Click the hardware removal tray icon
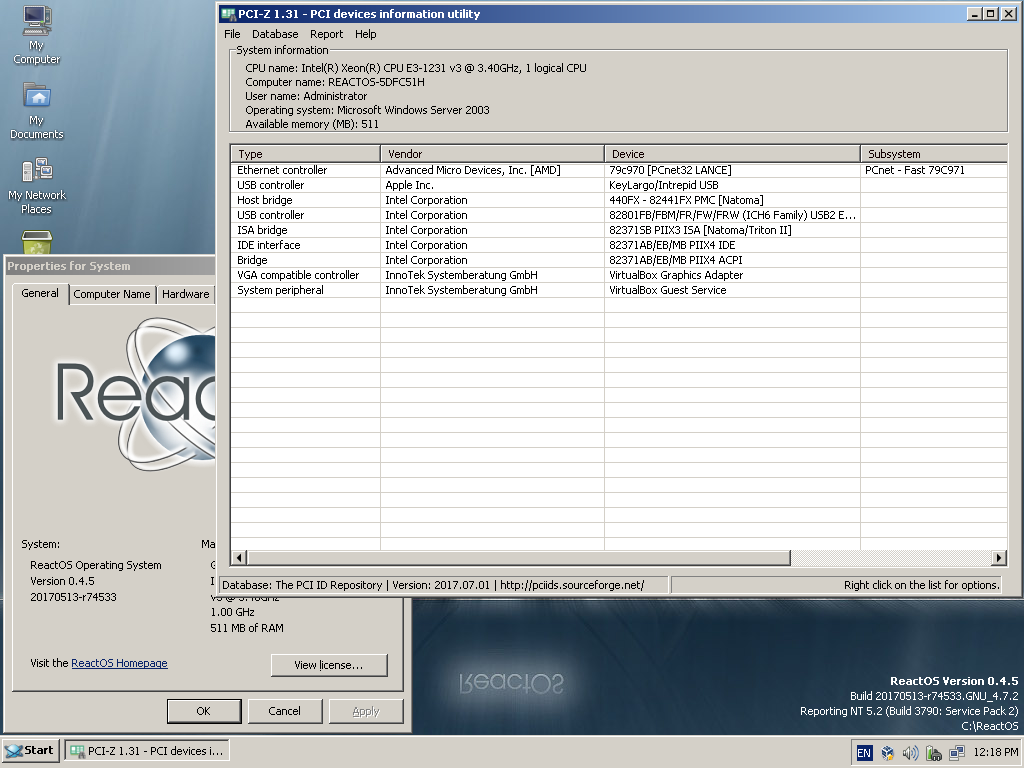The image size is (1024, 768). coord(933,753)
